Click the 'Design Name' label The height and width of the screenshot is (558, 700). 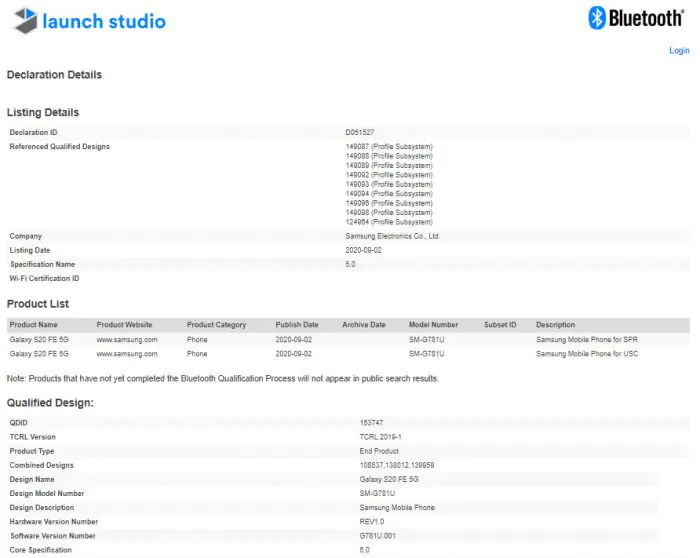click(x=32, y=479)
